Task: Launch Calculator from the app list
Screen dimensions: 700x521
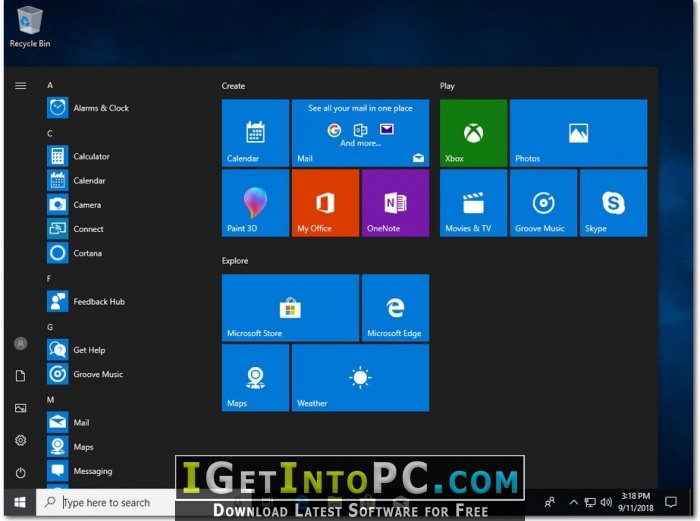Action: (x=79, y=156)
